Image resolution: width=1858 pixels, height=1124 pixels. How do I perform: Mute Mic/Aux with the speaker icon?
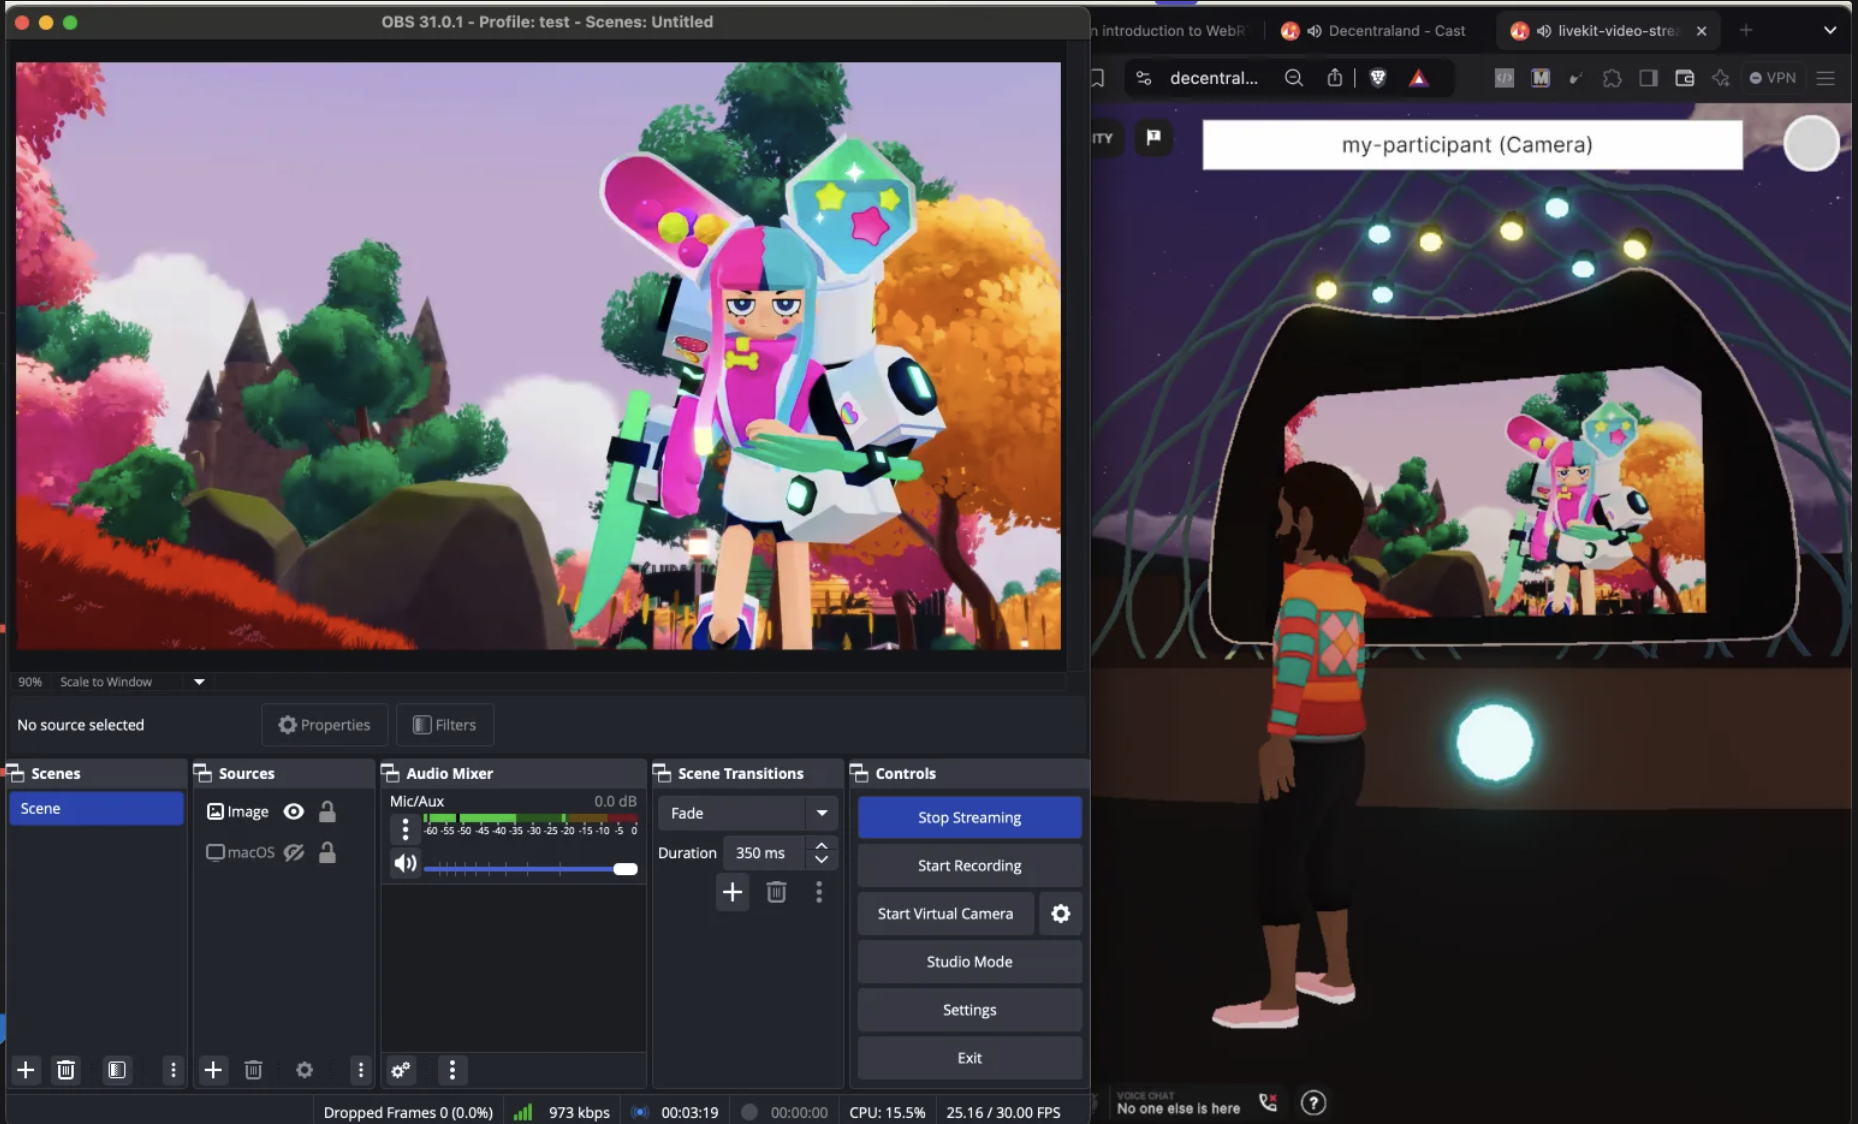point(405,863)
